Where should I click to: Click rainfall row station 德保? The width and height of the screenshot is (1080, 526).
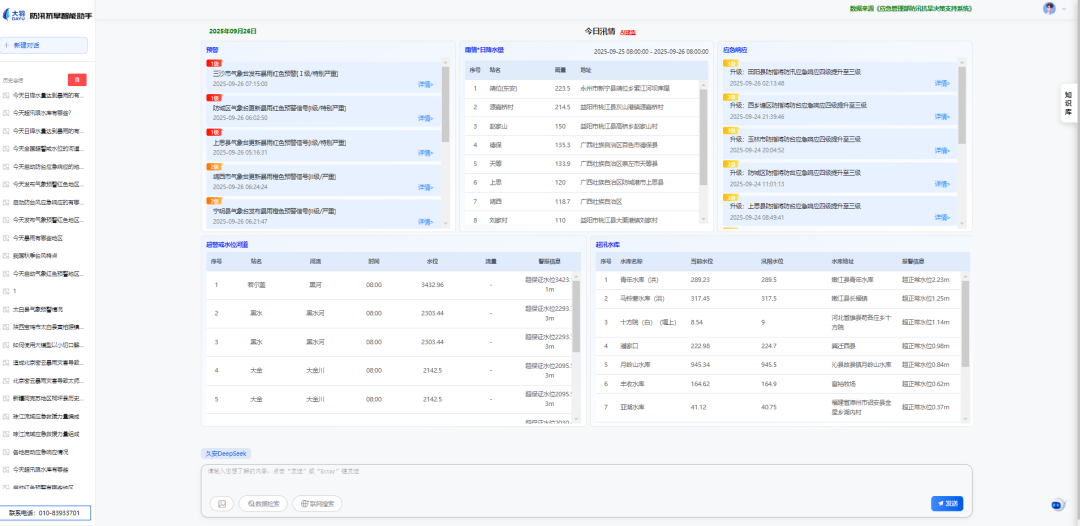[x=496, y=145]
